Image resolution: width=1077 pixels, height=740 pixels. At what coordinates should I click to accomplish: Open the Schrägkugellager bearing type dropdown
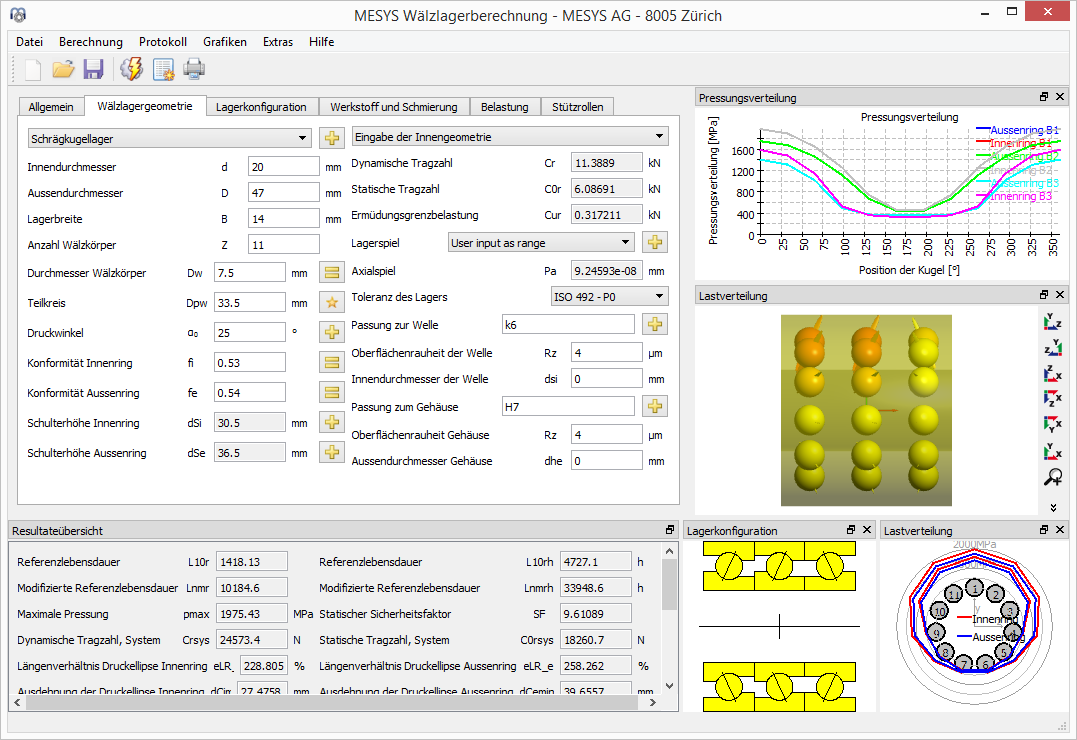[169, 138]
